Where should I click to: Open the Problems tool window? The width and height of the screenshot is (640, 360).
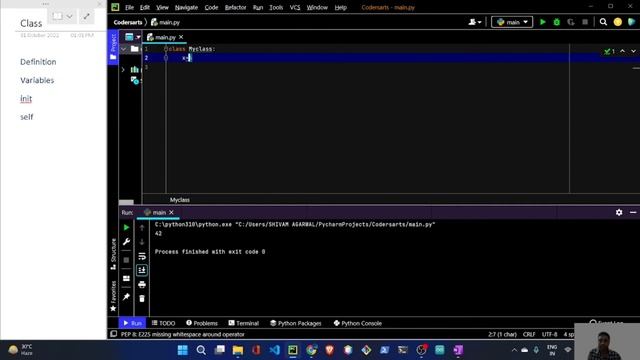pyautogui.click(x=202, y=323)
